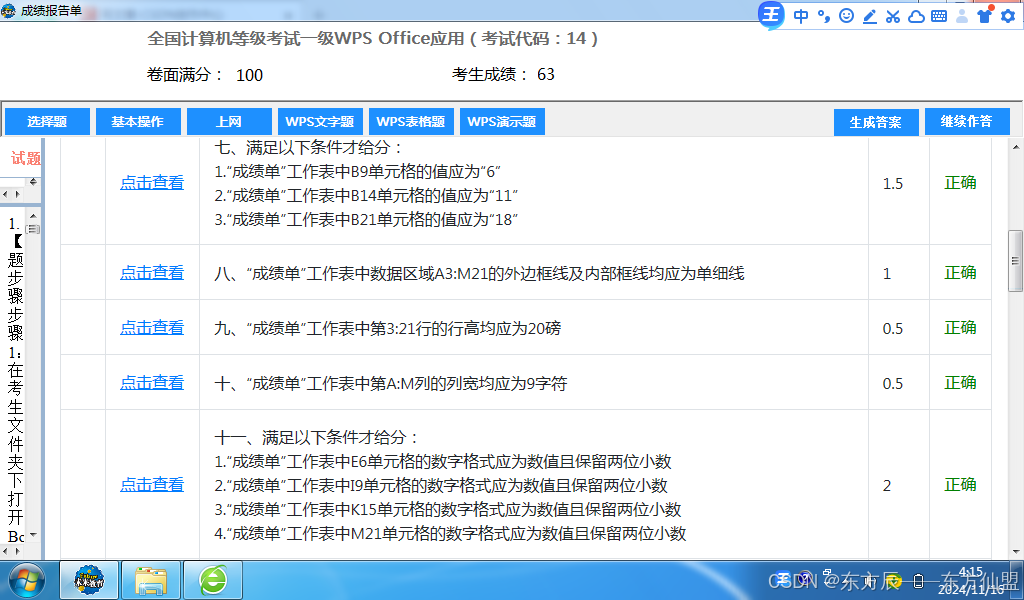Click the 第3:21行的行高 description text
The image size is (1024, 600).
click(x=388, y=328)
